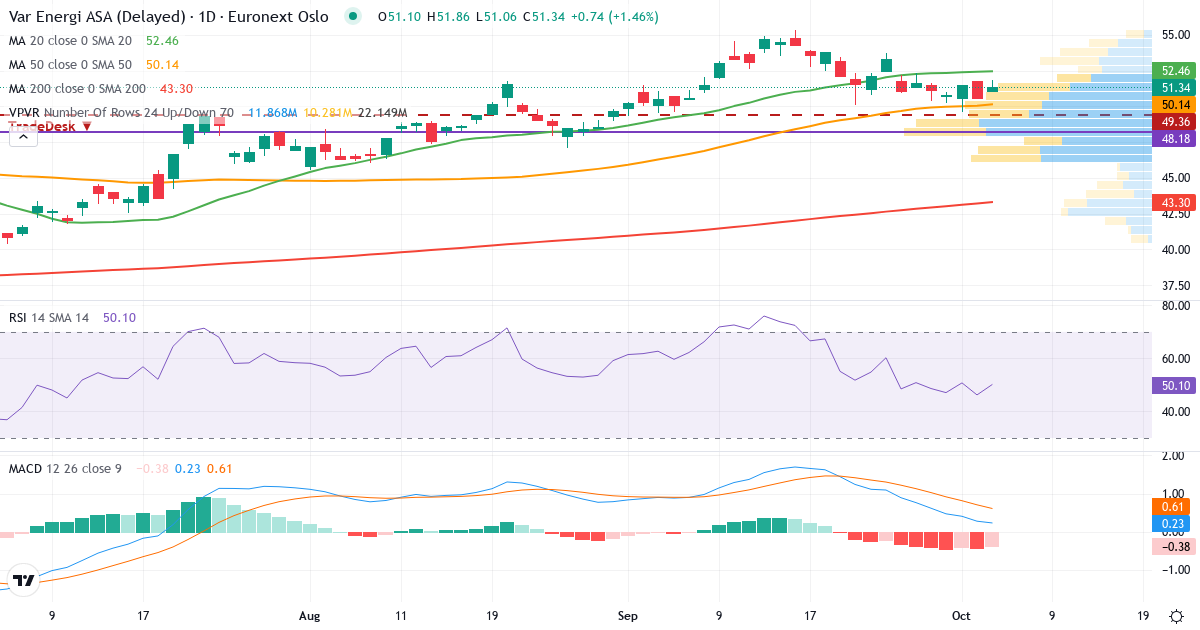This screenshot has width=1200, height=630.
Task: Click the high value H51.86
Action: click(x=449, y=17)
